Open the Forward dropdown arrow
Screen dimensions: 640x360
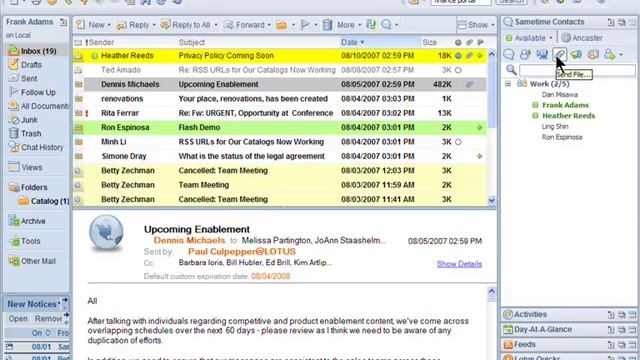click(x=269, y=25)
